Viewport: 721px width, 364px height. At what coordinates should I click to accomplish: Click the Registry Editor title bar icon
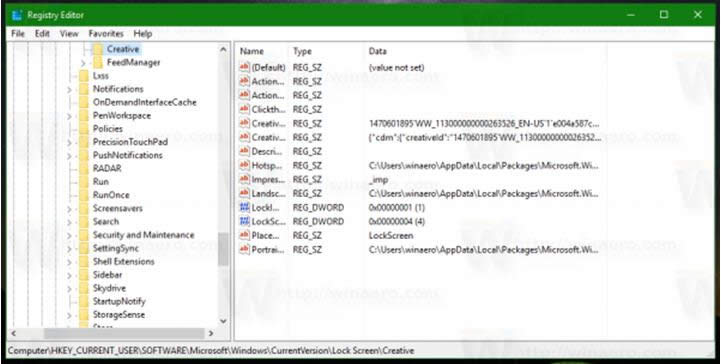point(17,15)
